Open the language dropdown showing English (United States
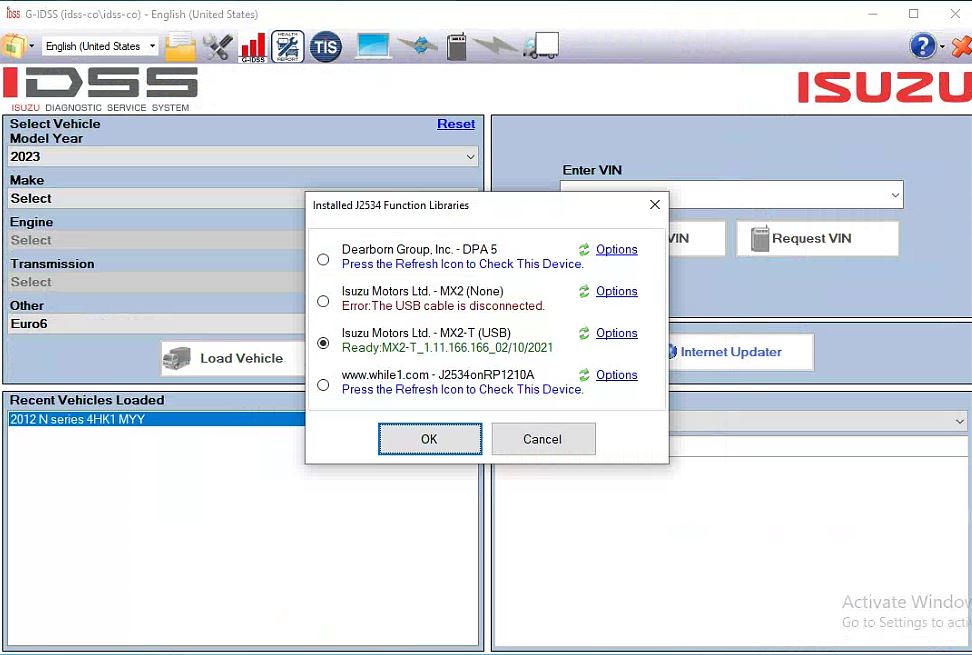 100,46
